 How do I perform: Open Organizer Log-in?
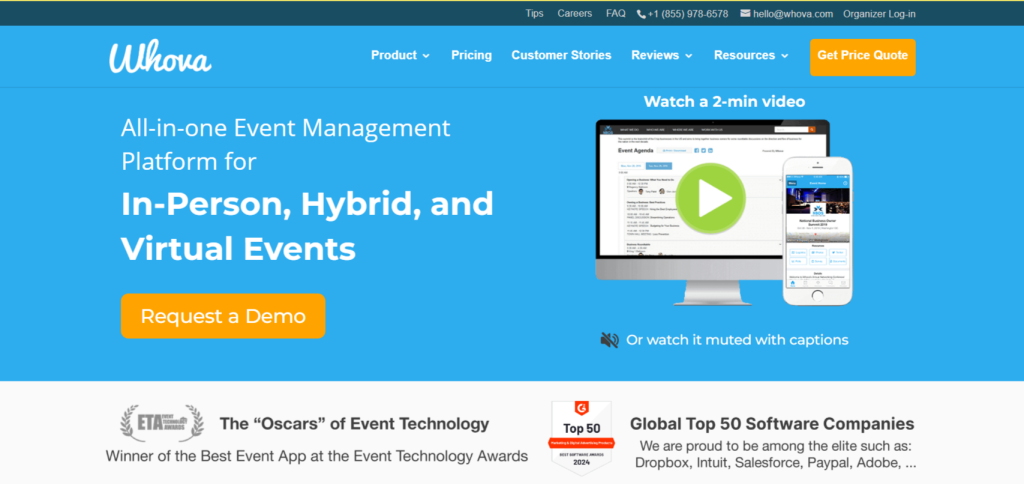point(879,14)
